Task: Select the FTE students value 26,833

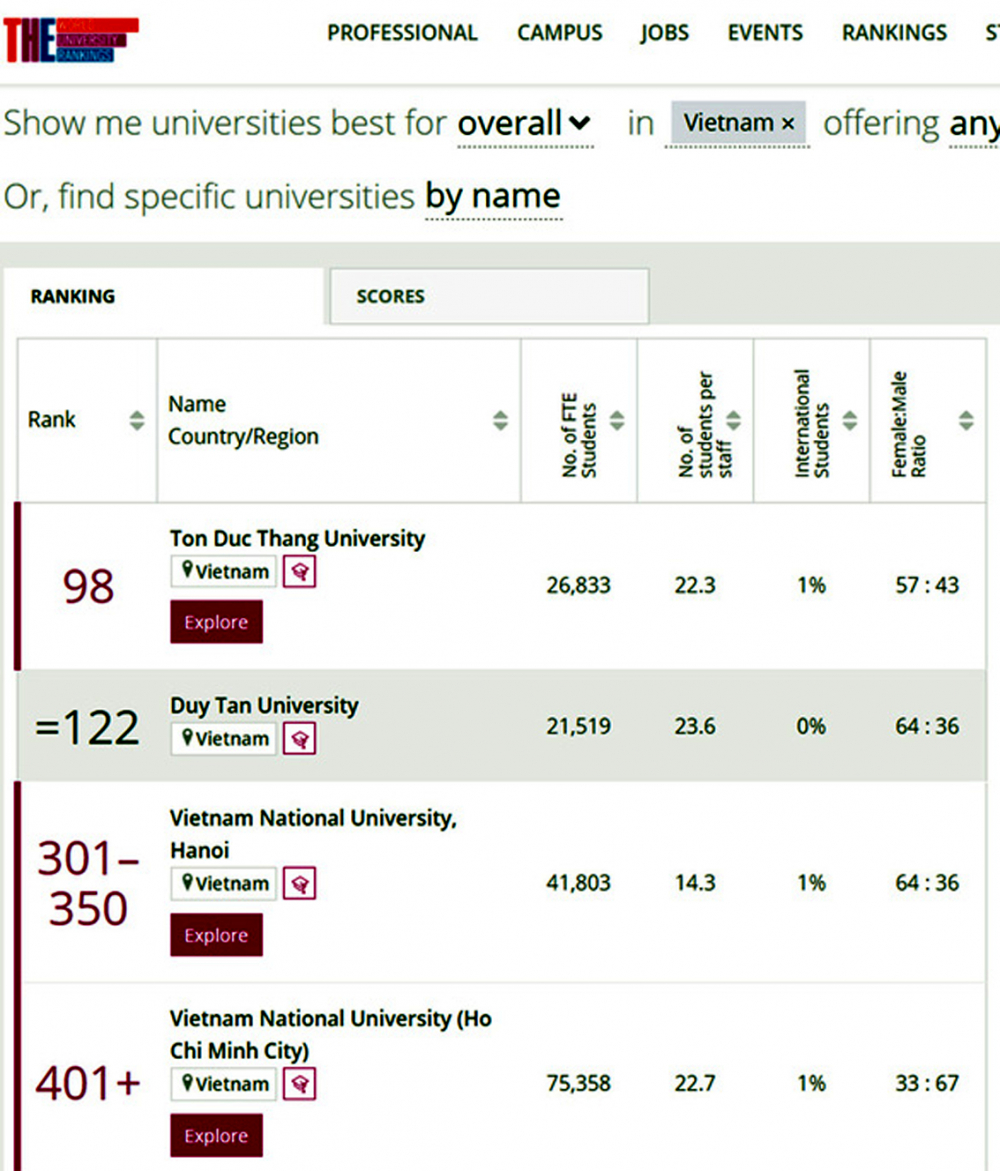Action: pyautogui.click(x=579, y=586)
